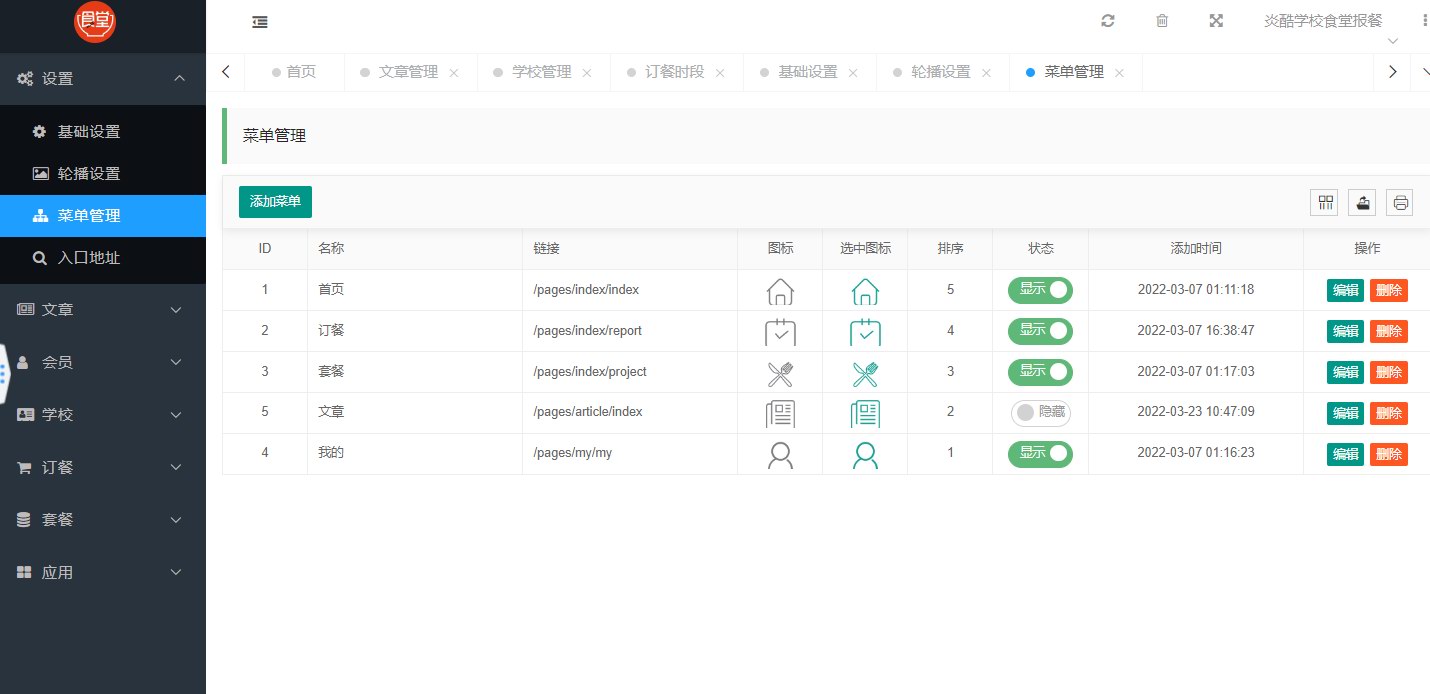Click the selected house icon for 首页
The height and width of the screenshot is (694, 1430).
click(x=865, y=290)
